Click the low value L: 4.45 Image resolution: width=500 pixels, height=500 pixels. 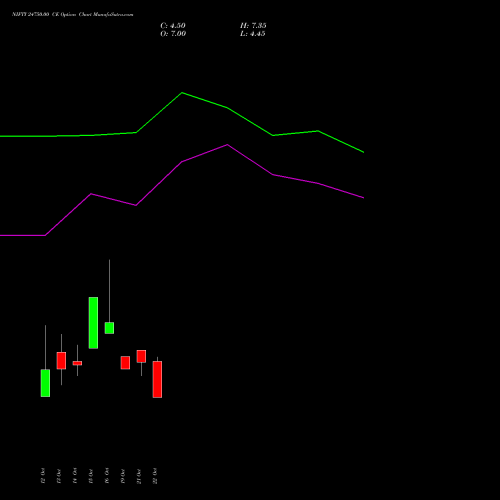click(253, 34)
